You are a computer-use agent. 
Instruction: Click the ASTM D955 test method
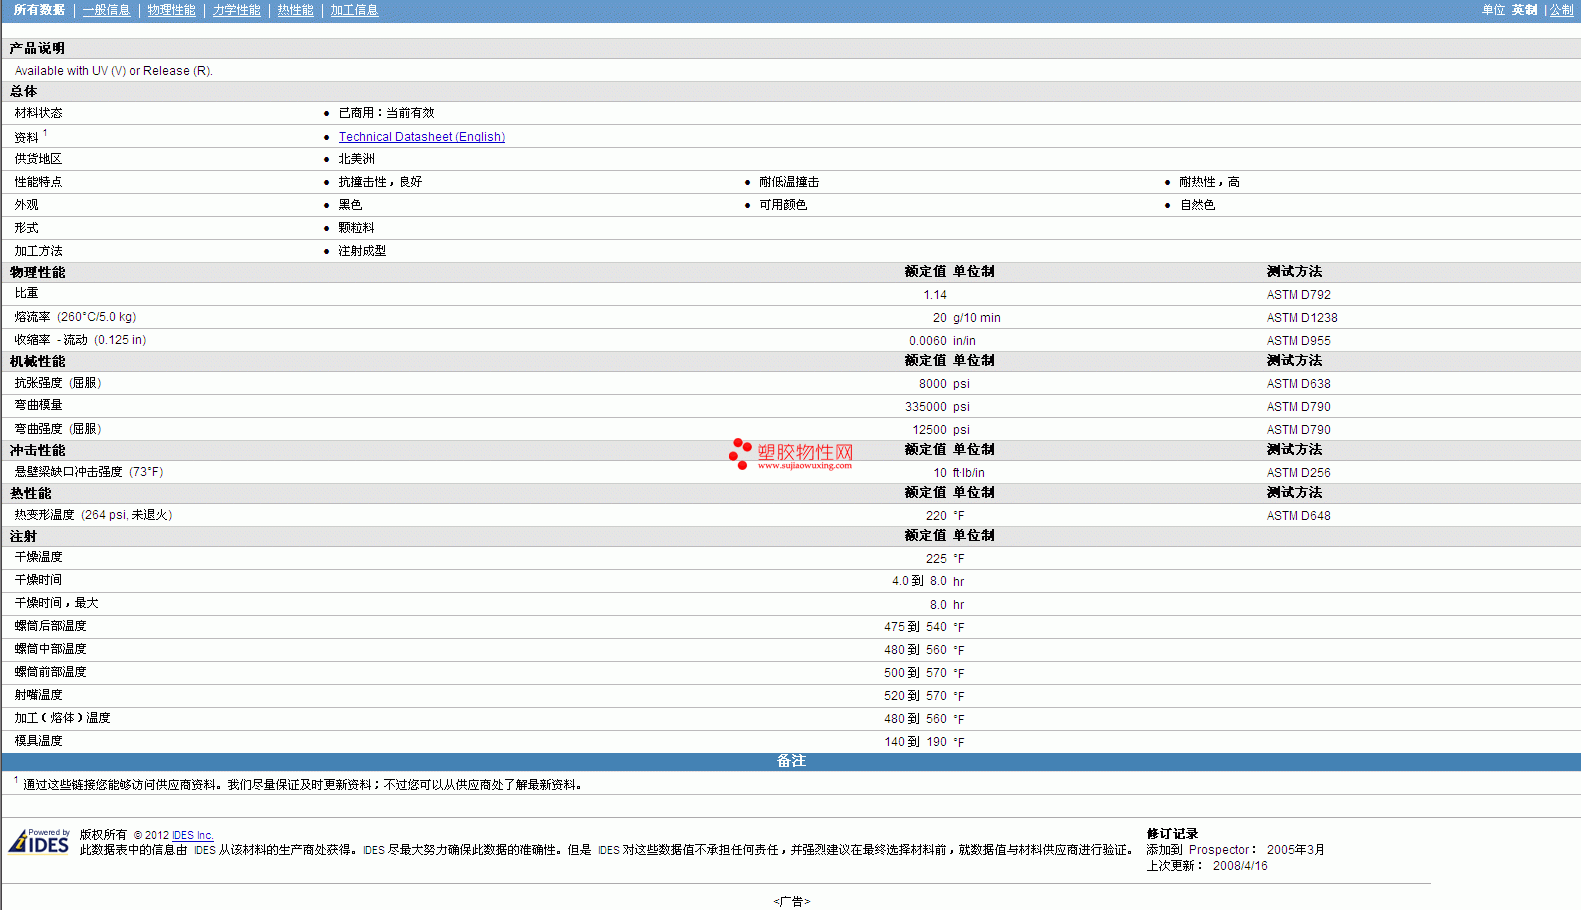click(x=1298, y=341)
